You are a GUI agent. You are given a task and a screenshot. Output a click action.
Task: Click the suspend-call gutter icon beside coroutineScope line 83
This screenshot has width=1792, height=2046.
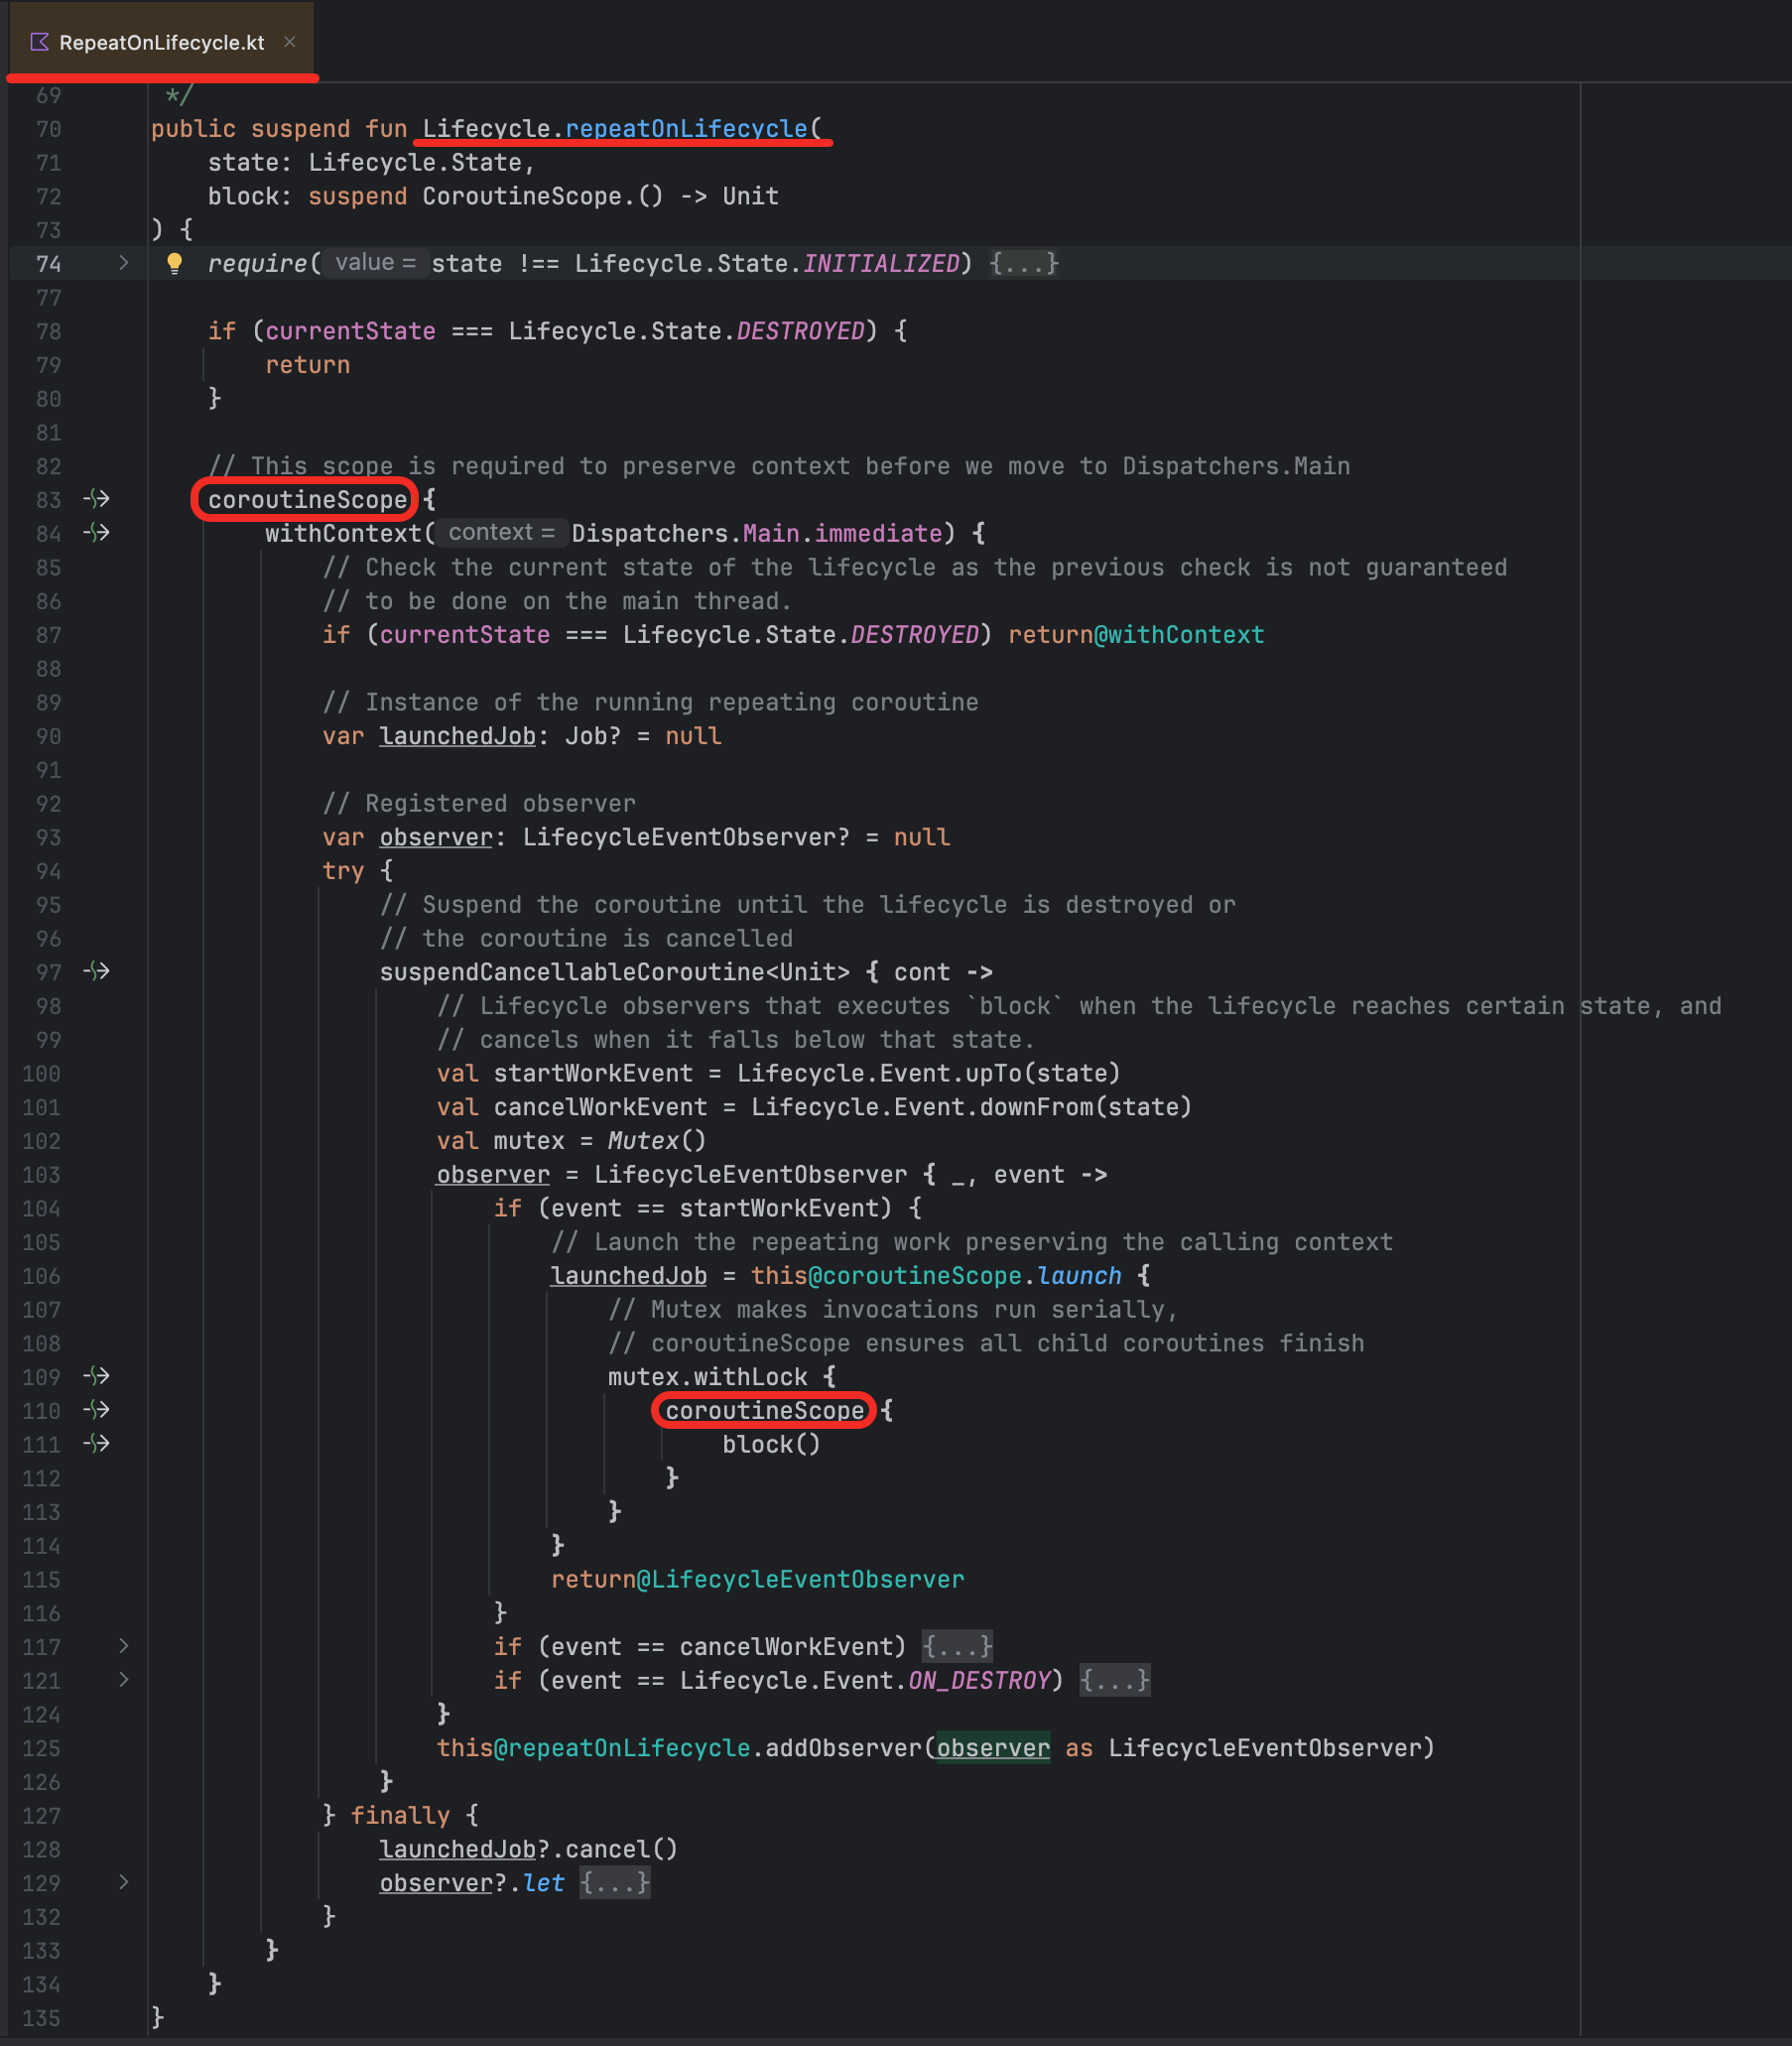point(96,499)
